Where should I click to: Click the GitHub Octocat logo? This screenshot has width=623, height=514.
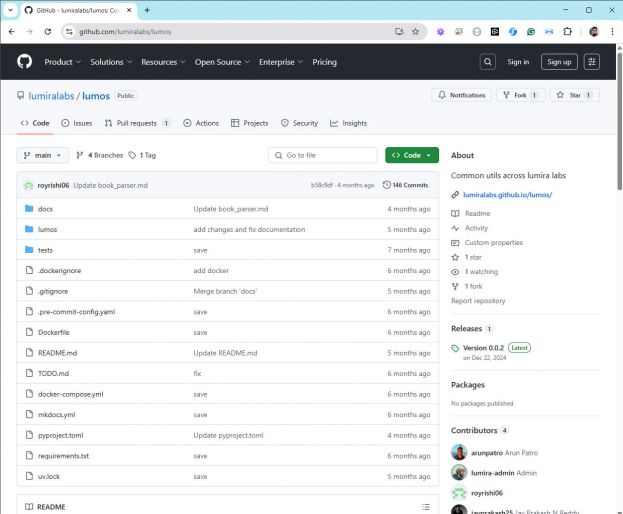(24, 62)
